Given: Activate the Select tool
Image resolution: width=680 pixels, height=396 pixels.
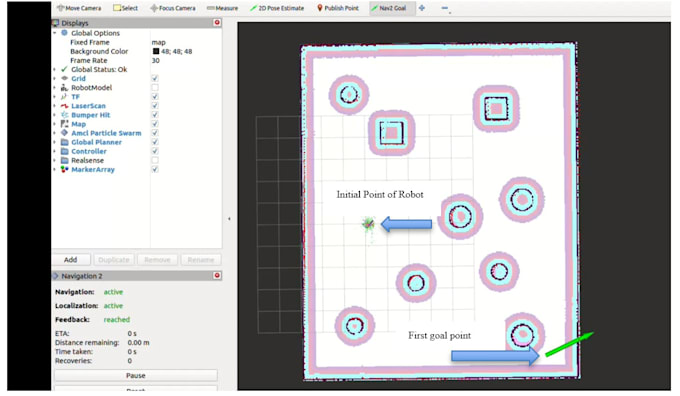Looking at the screenshot, I should 125,8.
